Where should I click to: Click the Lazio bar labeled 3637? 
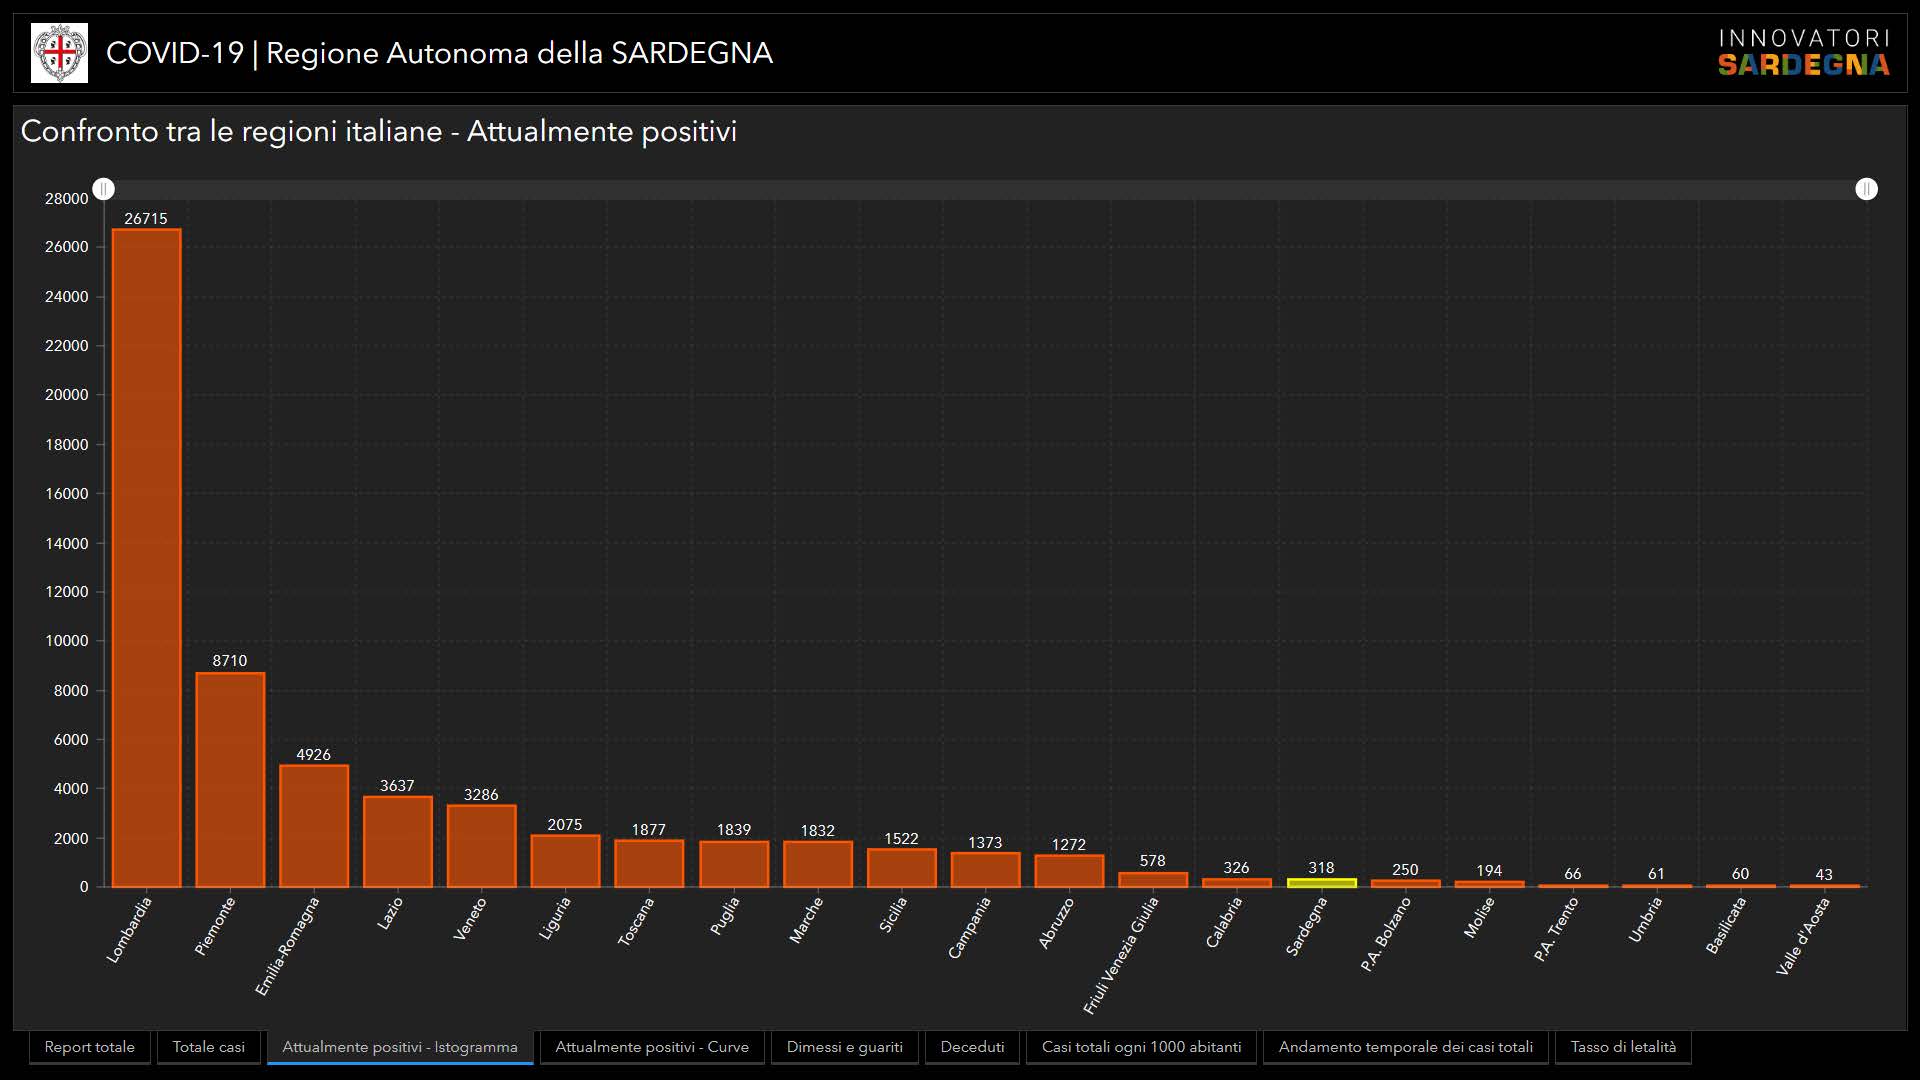397,842
